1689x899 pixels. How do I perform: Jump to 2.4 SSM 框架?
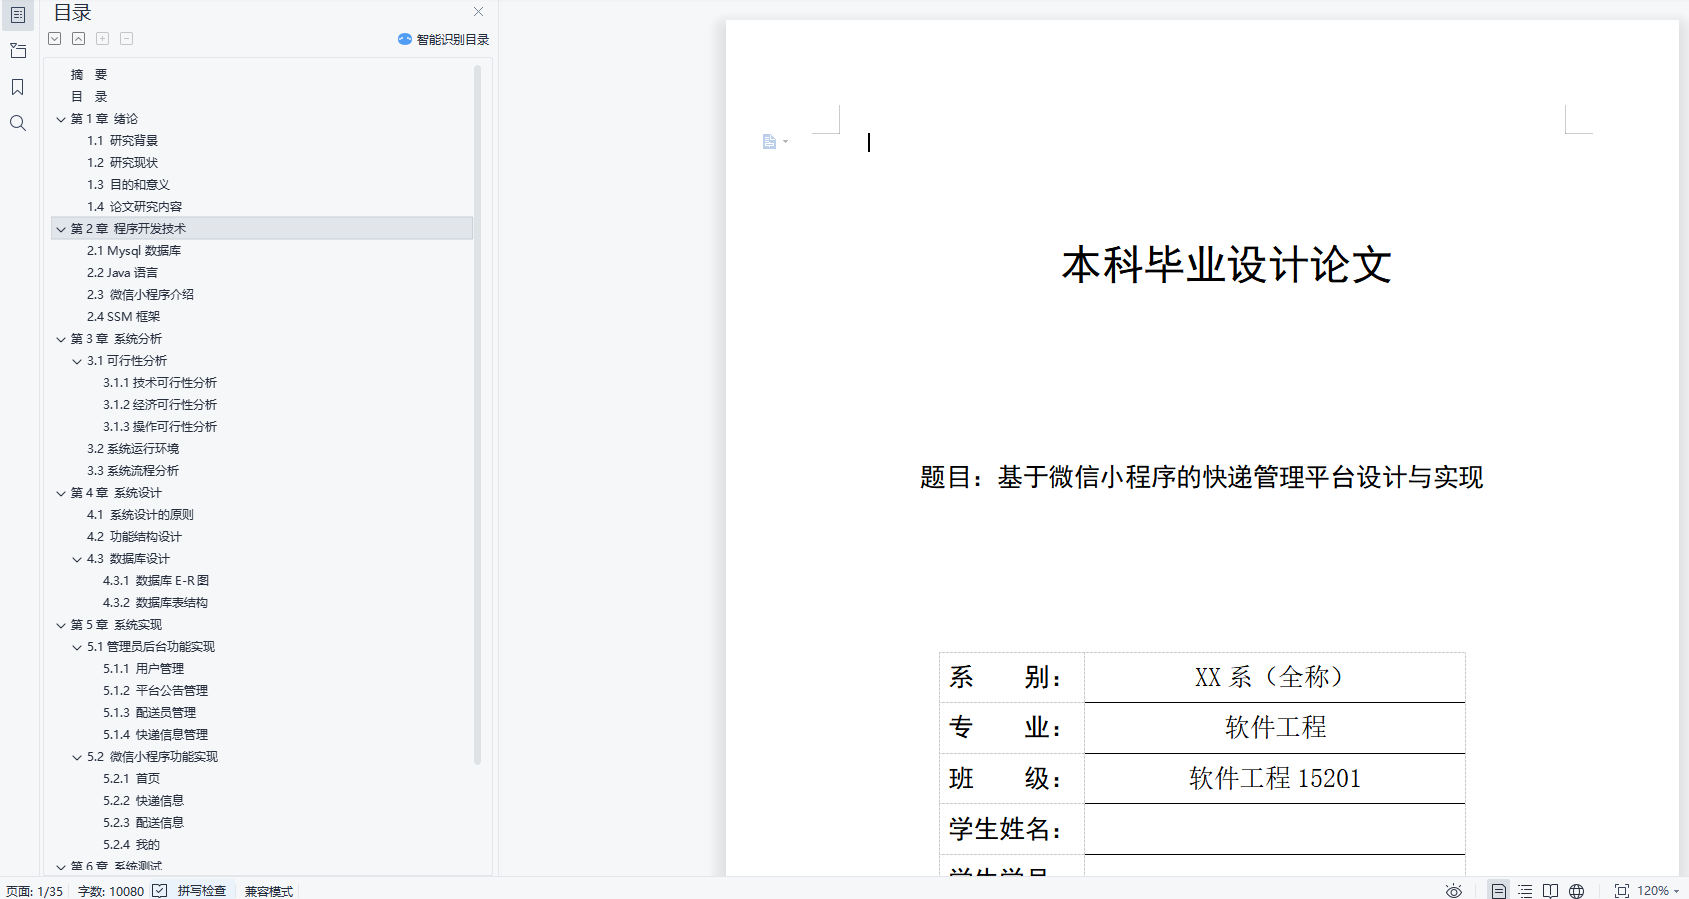[123, 317]
